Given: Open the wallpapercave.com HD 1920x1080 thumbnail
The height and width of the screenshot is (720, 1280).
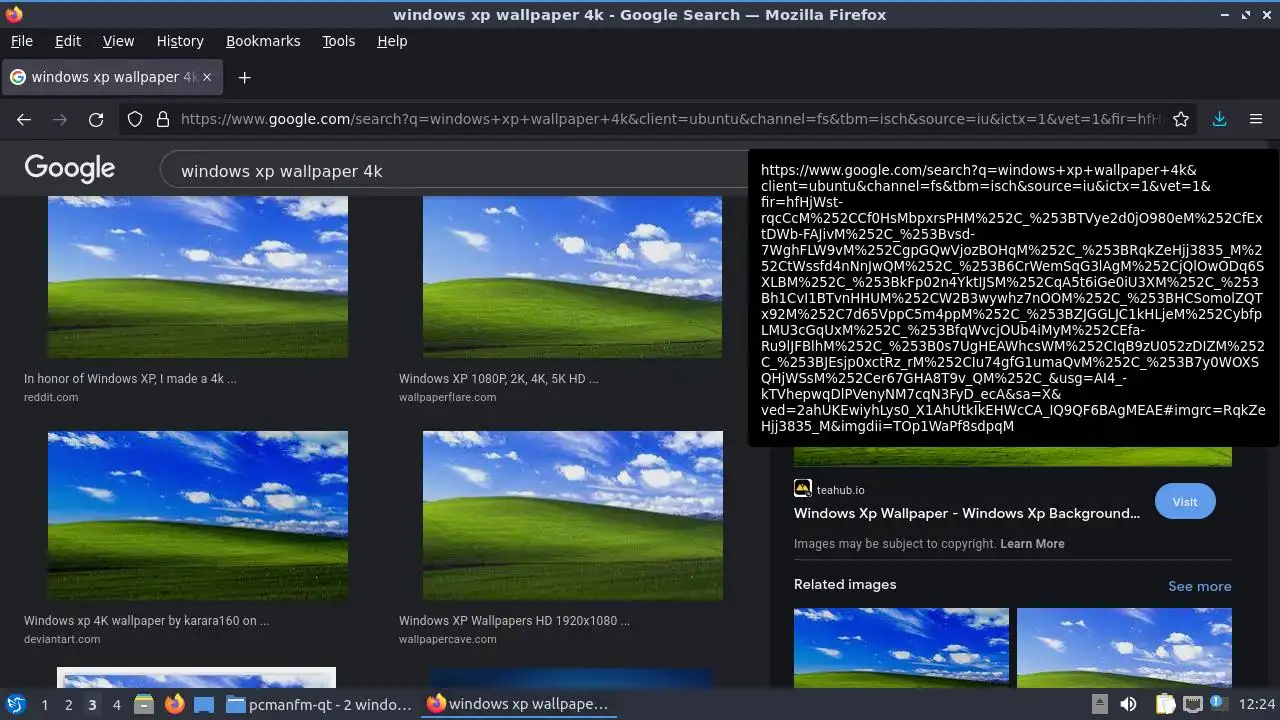Looking at the screenshot, I should tap(573, 516).
